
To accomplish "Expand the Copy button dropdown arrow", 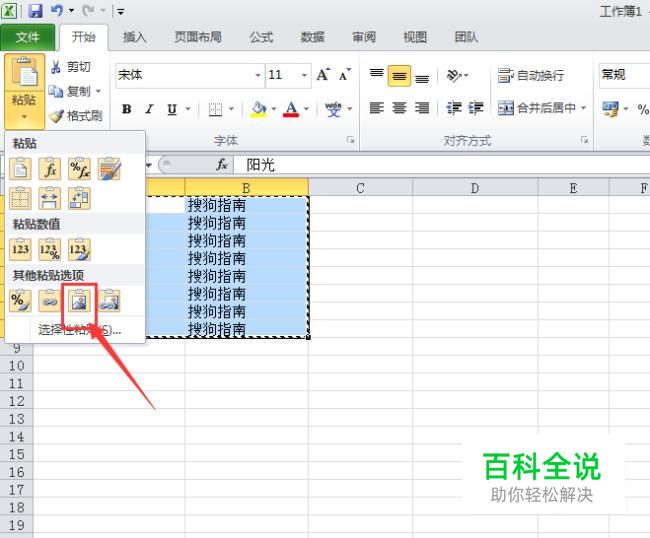I will point(98,91).
